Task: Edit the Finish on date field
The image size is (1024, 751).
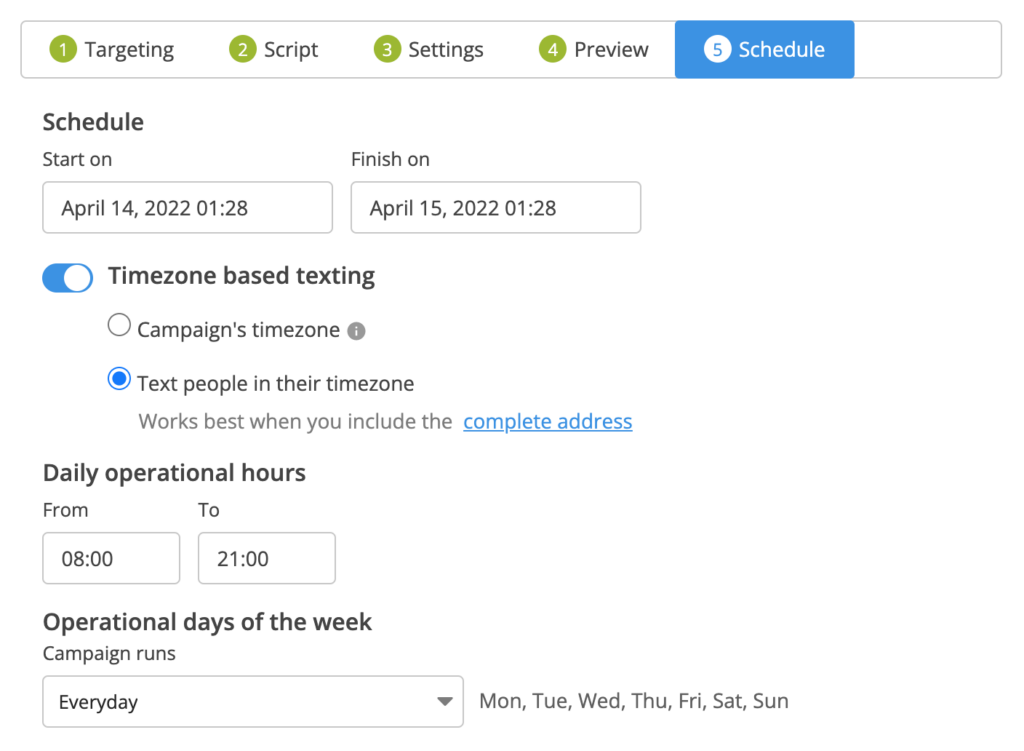Action: [496, 208]
